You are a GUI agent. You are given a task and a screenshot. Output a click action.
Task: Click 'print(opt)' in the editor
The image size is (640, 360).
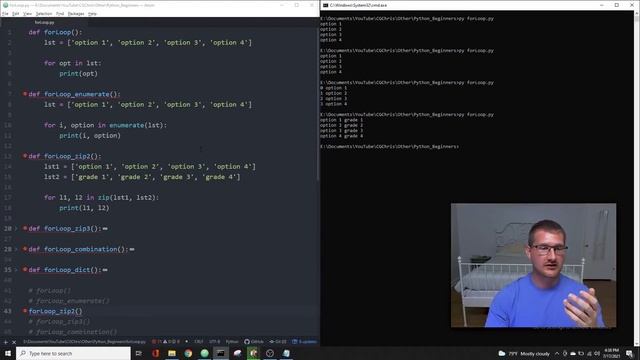point(78,74)
